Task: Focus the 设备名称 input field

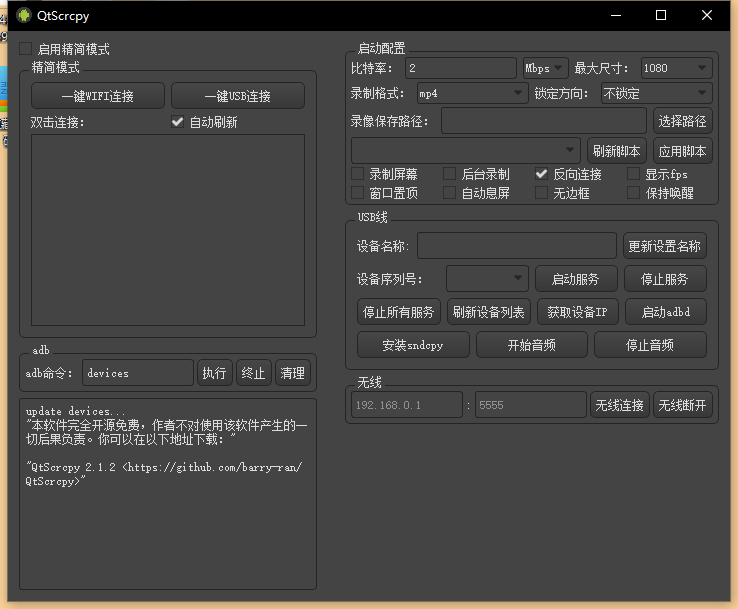Action: click(517, 246)
